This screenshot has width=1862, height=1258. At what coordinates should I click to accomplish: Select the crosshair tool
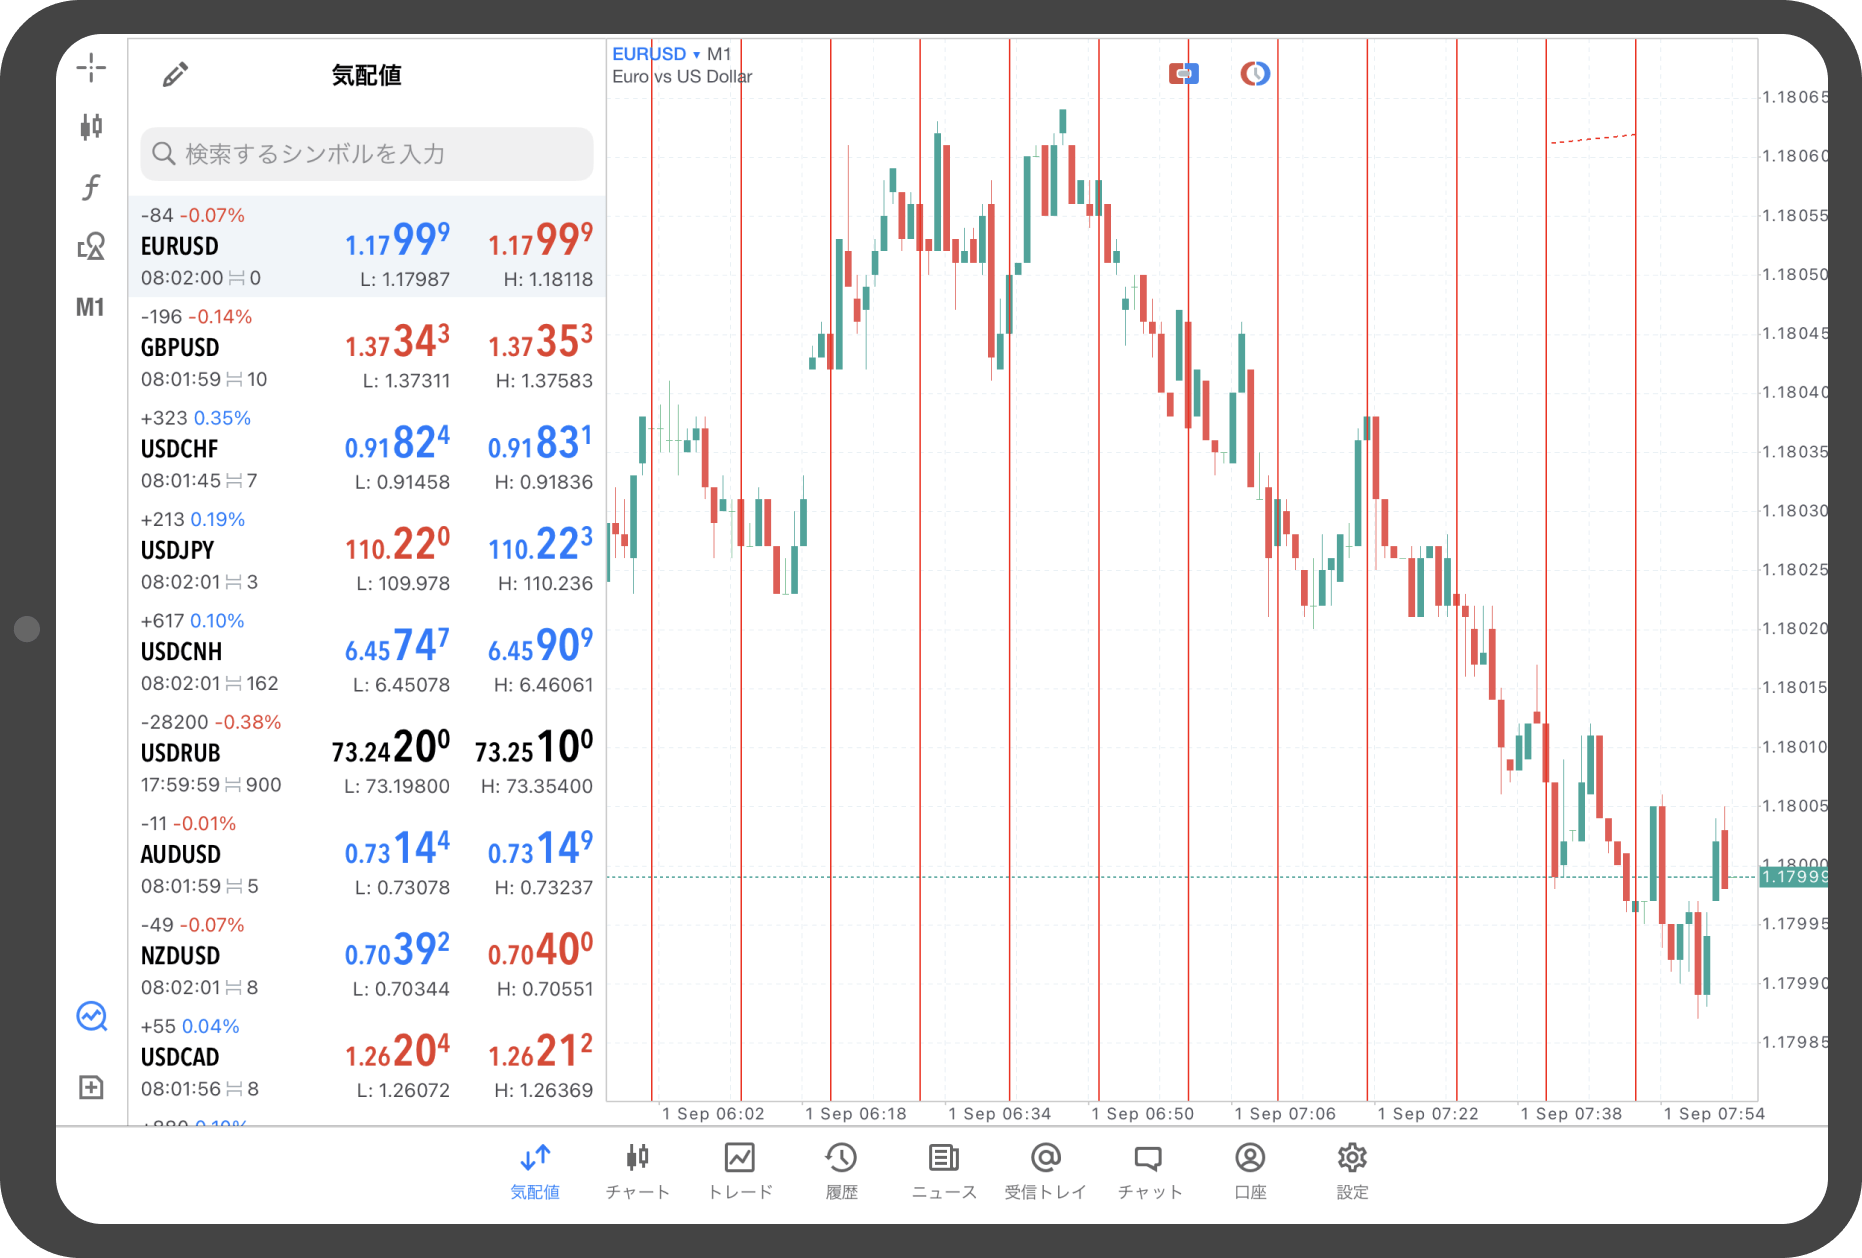[91, 68]
